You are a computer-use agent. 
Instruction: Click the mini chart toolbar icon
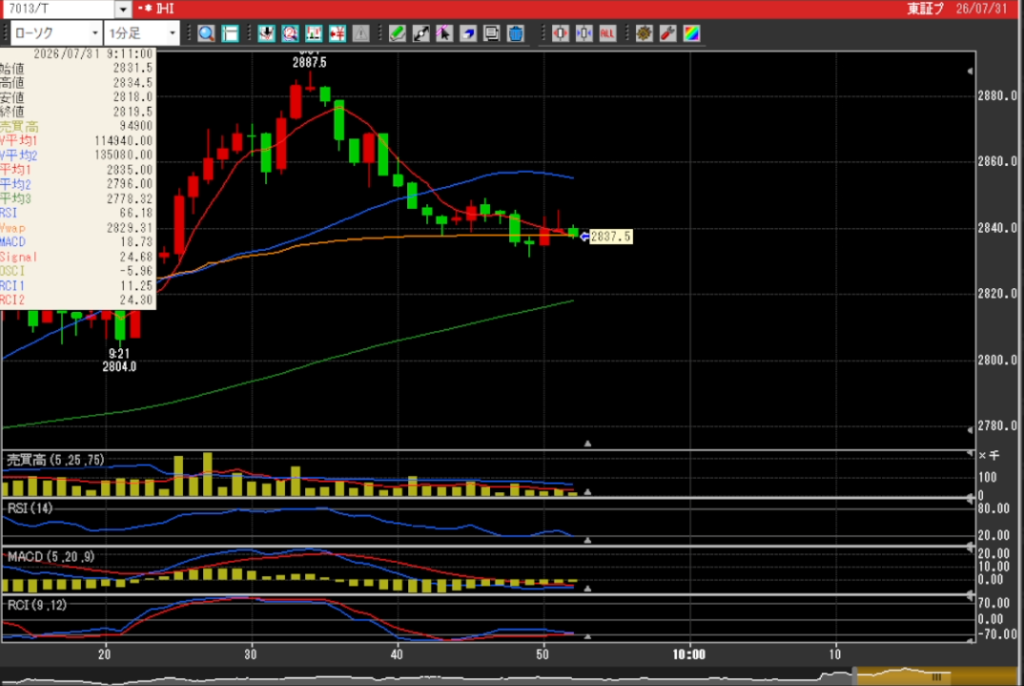coord(313,33)
